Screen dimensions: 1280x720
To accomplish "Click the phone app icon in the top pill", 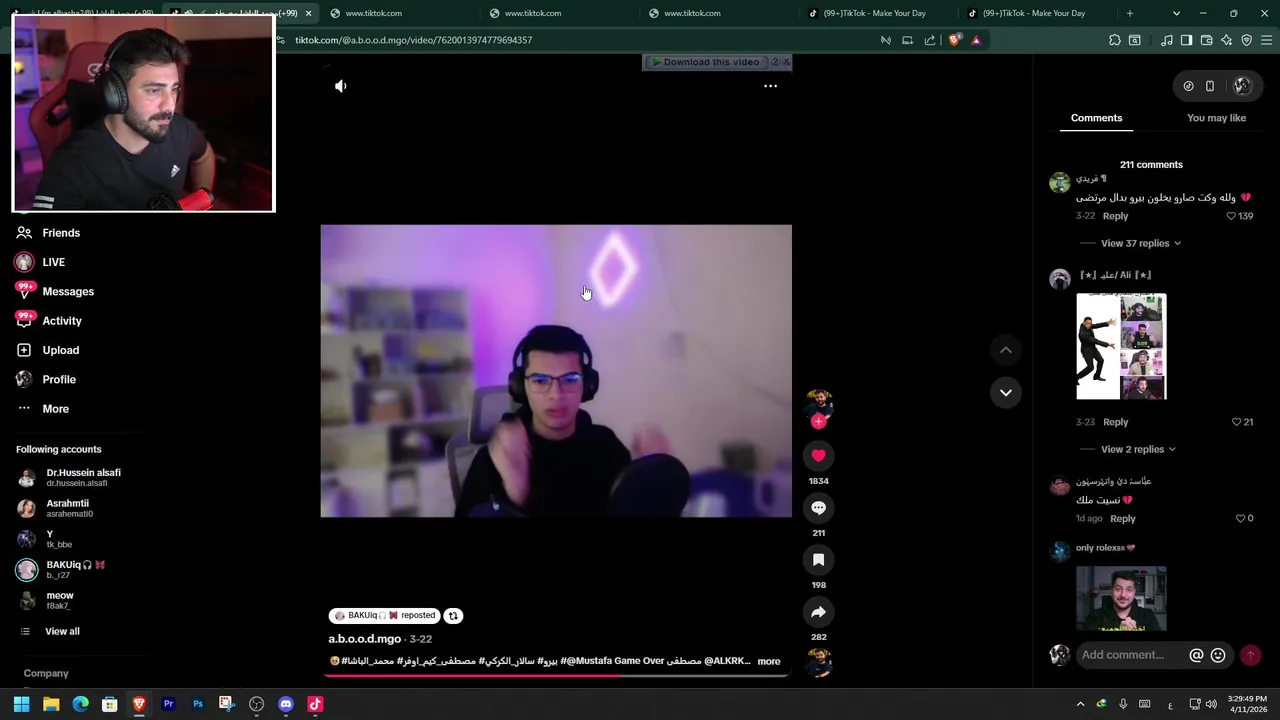I will (1210, 86).
